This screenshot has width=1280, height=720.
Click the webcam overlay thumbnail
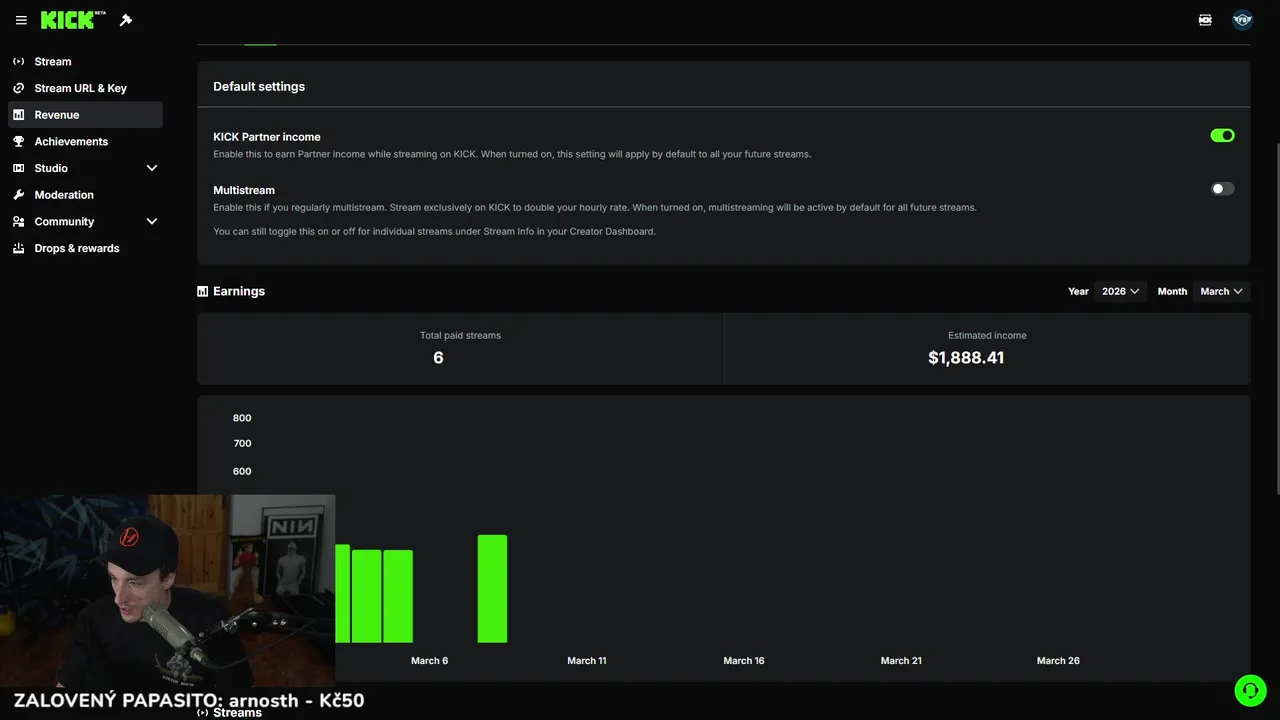[168, 589]
